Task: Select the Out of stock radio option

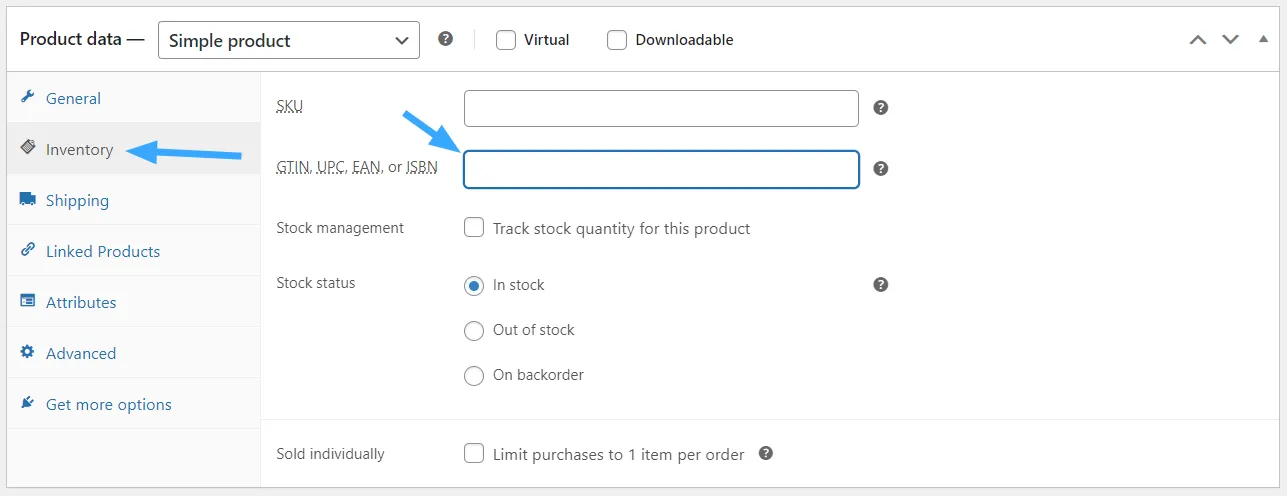Action: pos(474,330)
